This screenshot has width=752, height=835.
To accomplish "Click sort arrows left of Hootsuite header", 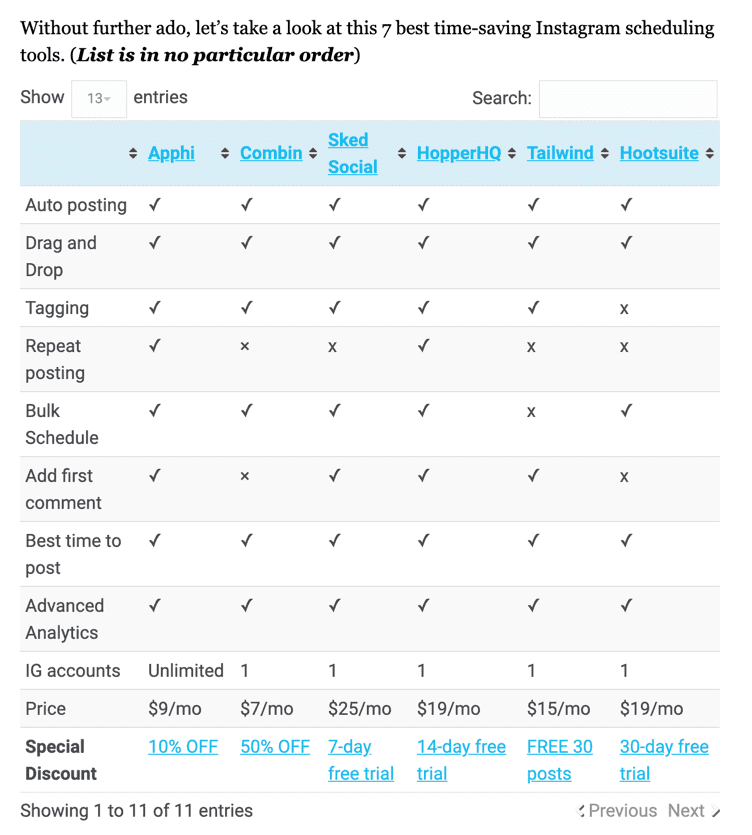I will pos(605,154).
